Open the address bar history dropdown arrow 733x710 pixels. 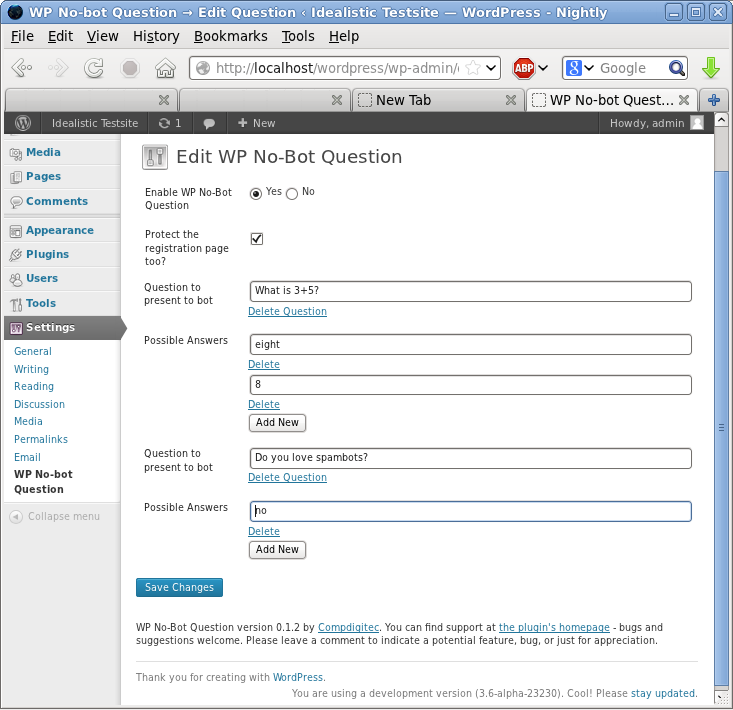491,68
